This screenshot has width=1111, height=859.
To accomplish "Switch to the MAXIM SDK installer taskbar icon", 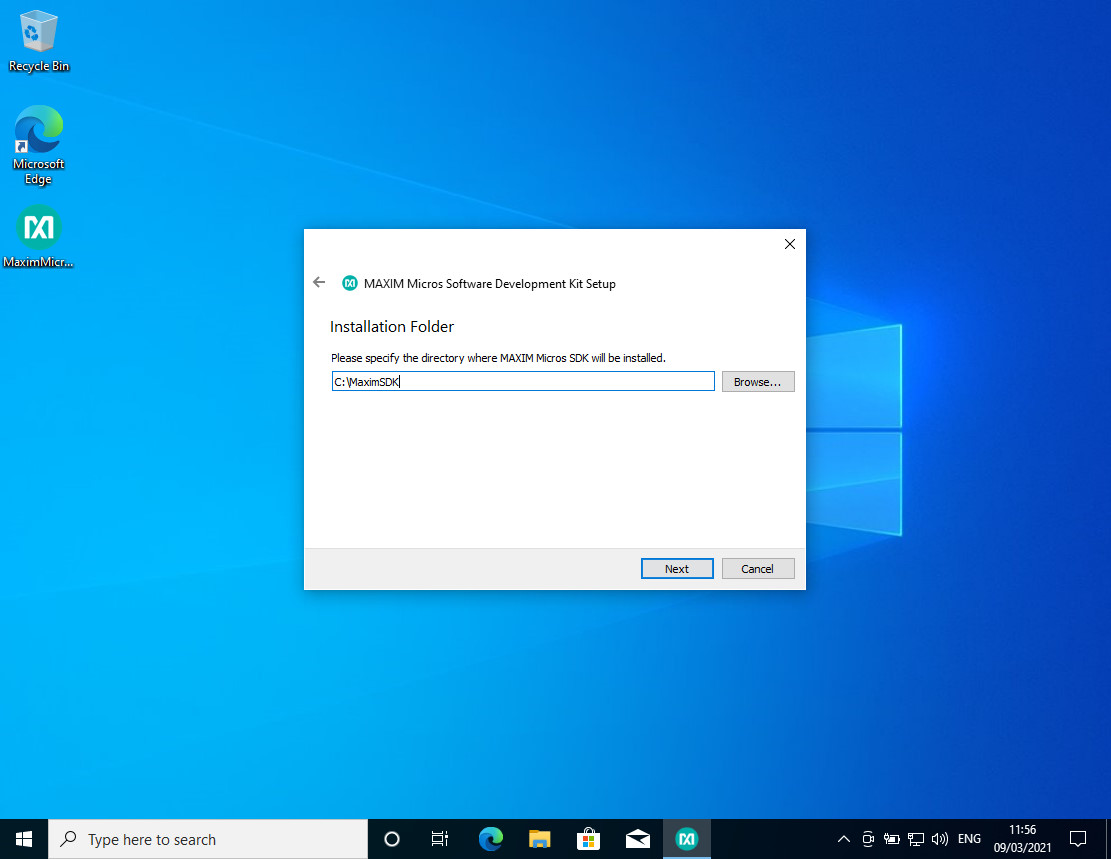I will (x=686, y=839).
